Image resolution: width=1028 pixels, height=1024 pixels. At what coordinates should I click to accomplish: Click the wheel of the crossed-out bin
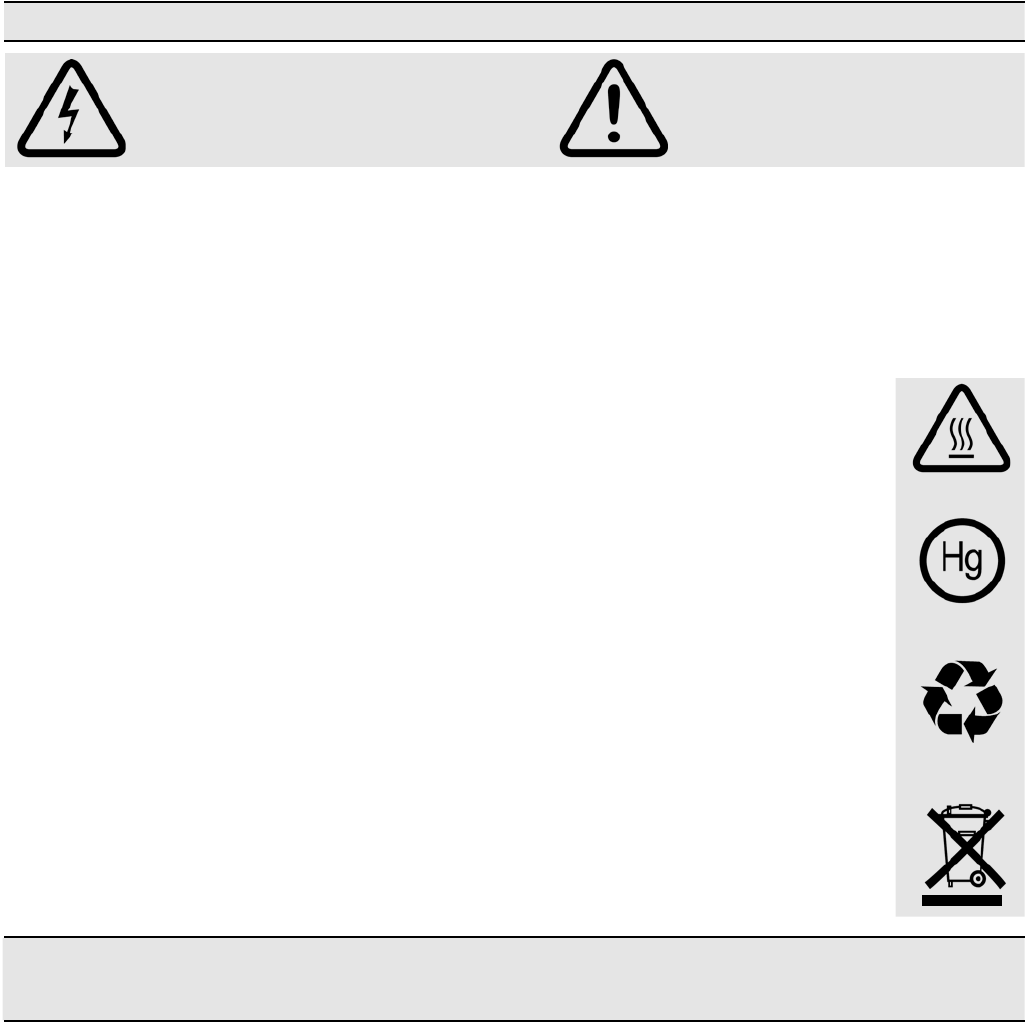978,878
